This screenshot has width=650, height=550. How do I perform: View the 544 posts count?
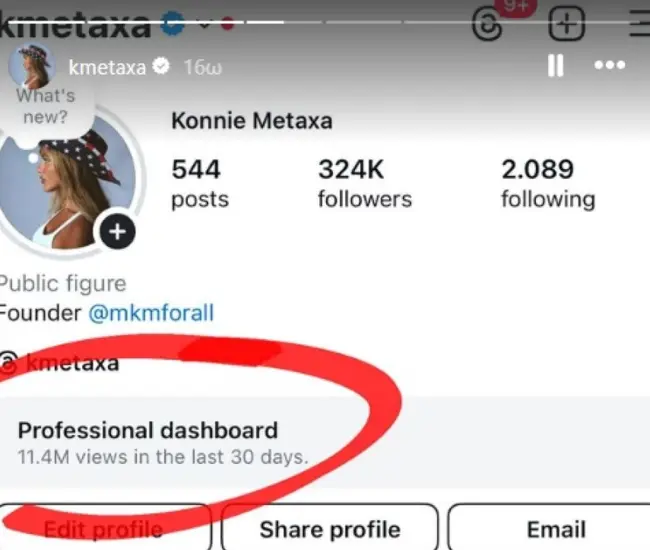point(199,183)
